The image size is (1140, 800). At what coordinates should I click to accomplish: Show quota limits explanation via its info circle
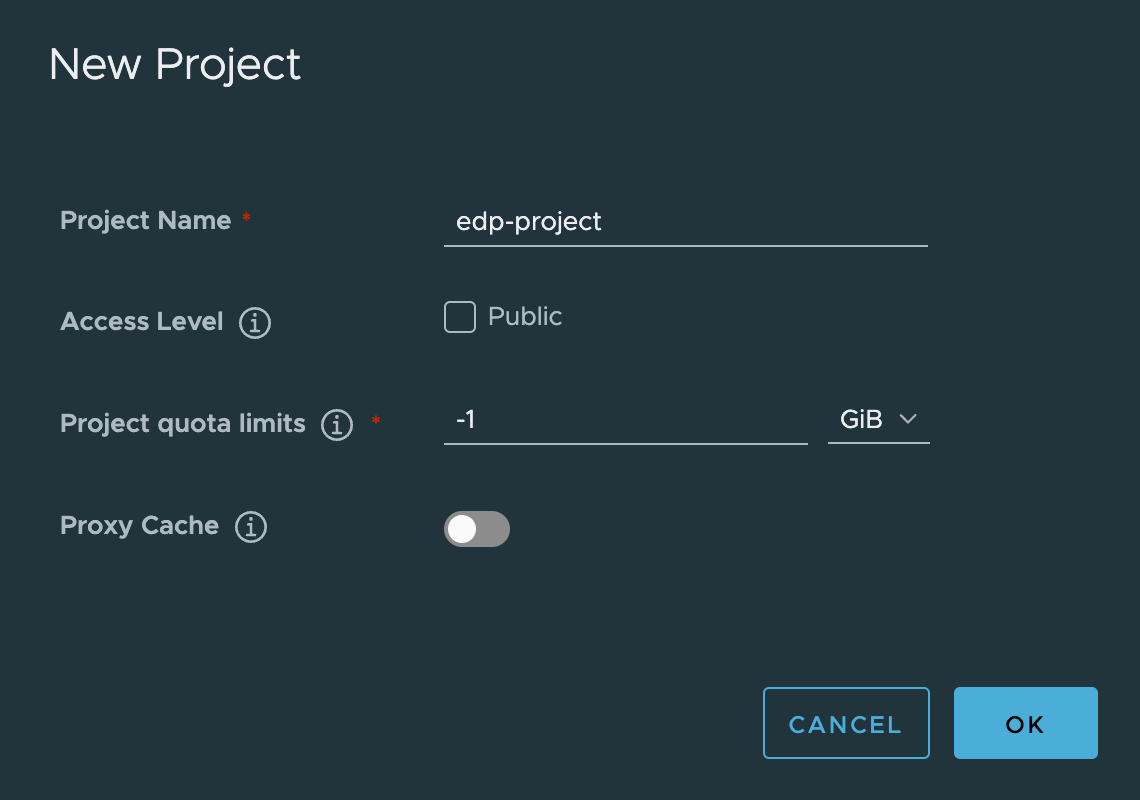[x=337, y=424]
